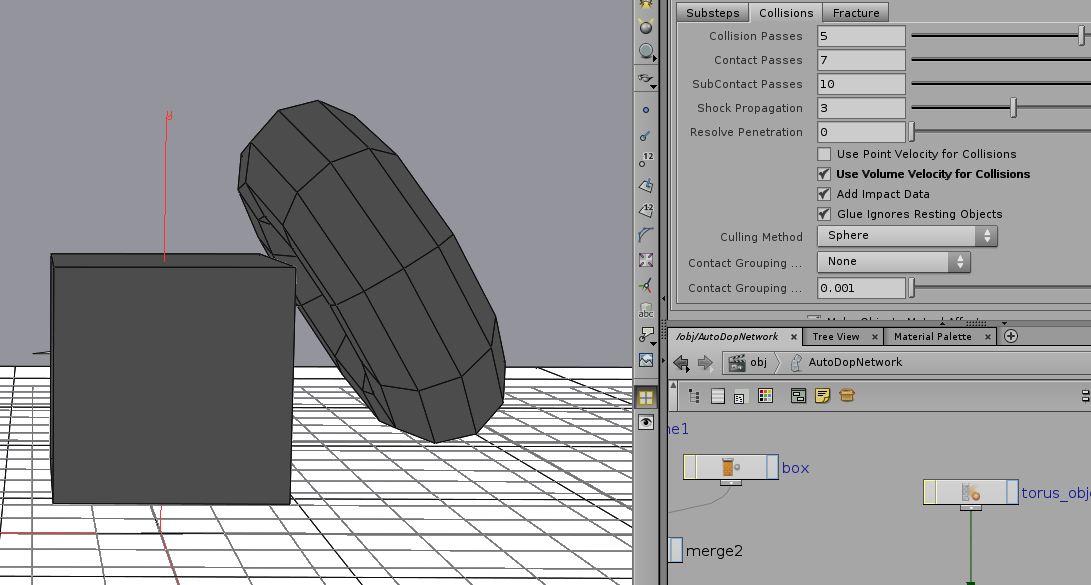Click the Resolve Penetration value field
The height and width of the screenshot is (585, 1091).
point(861,132)
